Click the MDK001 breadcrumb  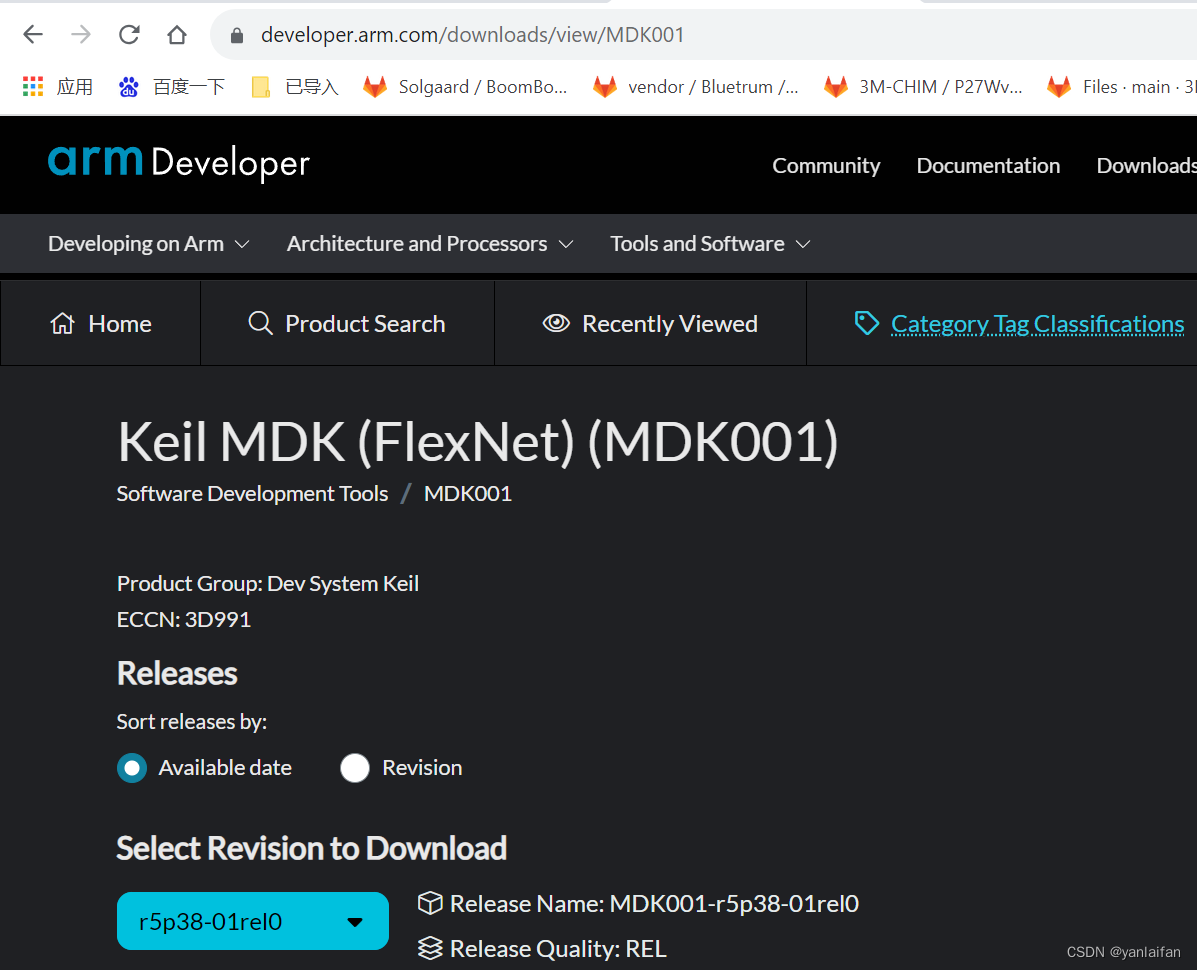pos(468,494)
